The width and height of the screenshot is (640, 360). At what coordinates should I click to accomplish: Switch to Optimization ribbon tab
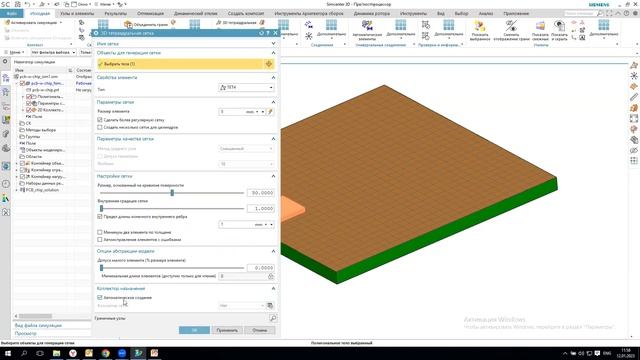click(x=150, y=13)
